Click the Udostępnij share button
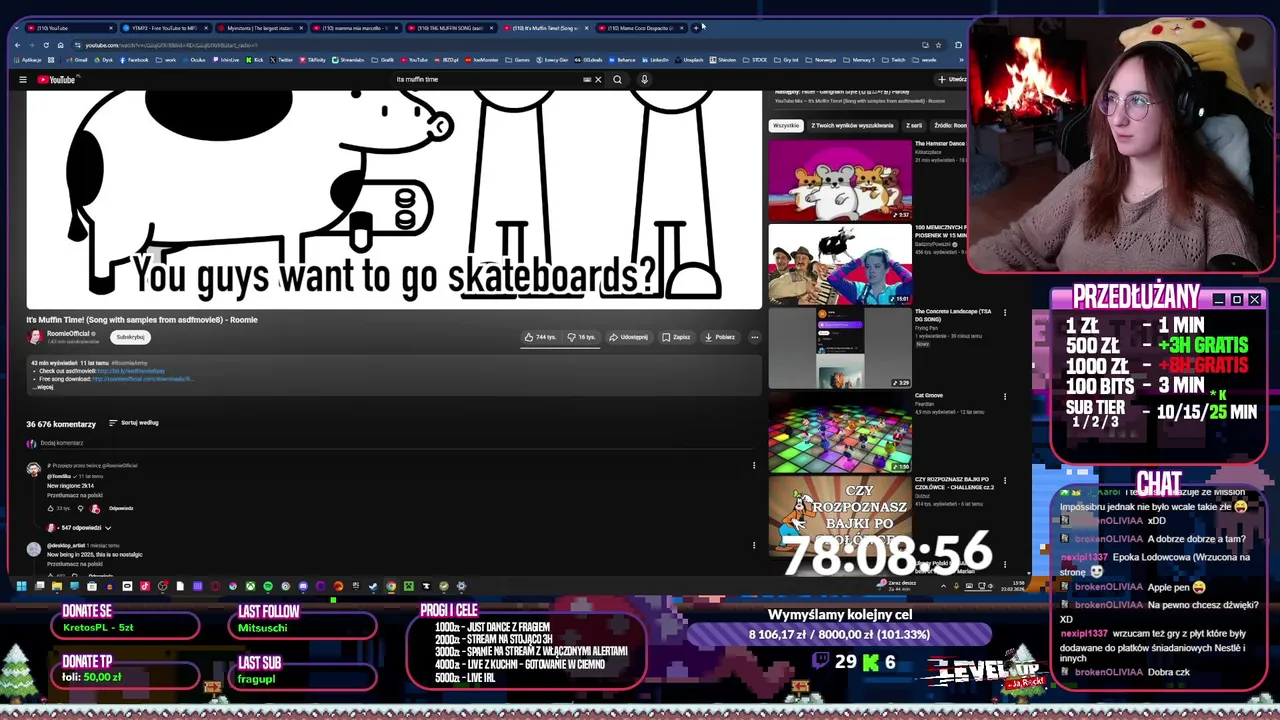This screenshot has width=1280, height=720. coord(628,337)
